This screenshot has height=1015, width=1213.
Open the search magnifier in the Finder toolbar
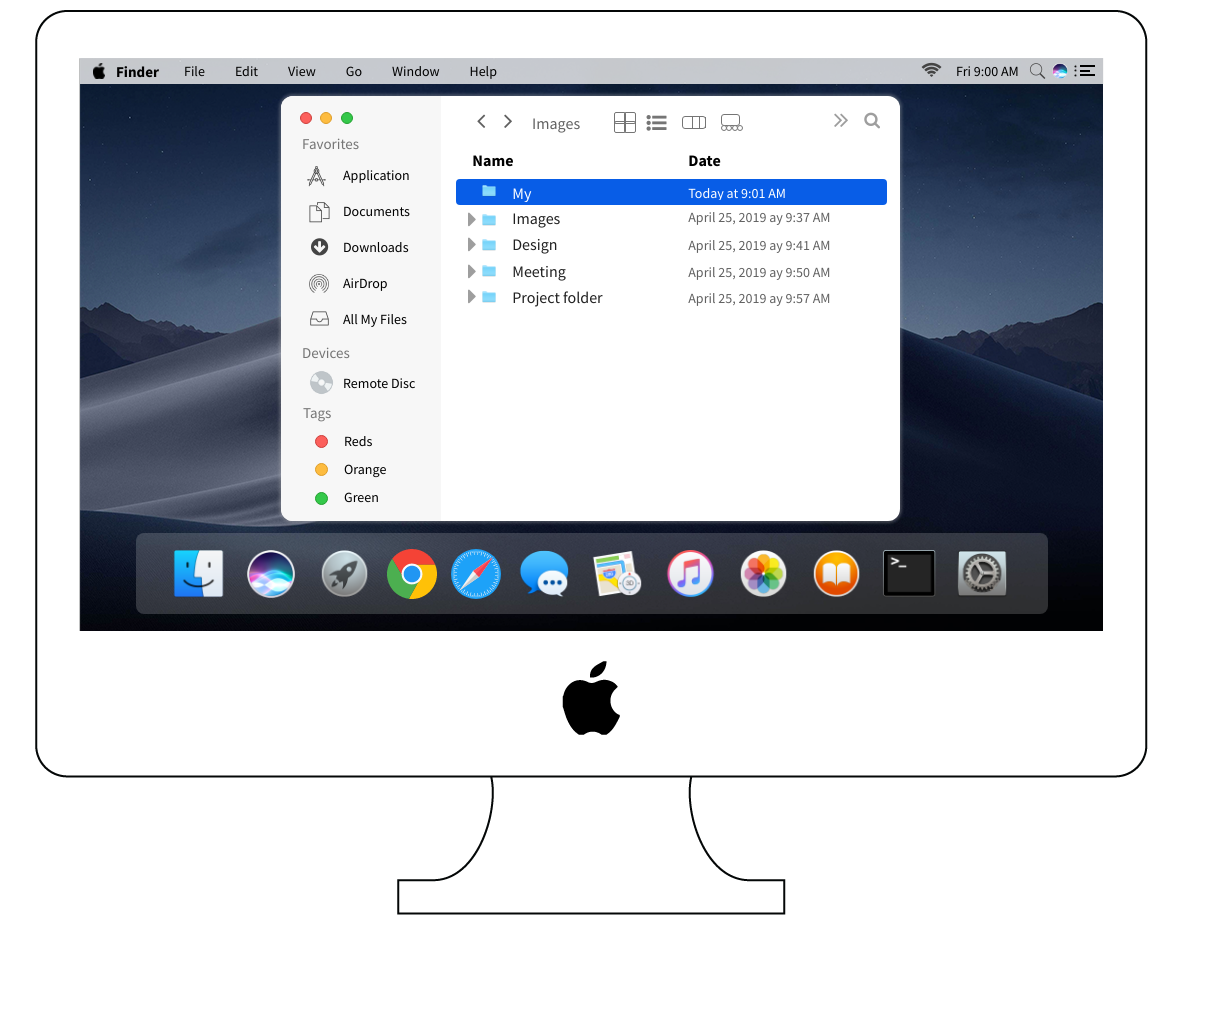(871, 120)
